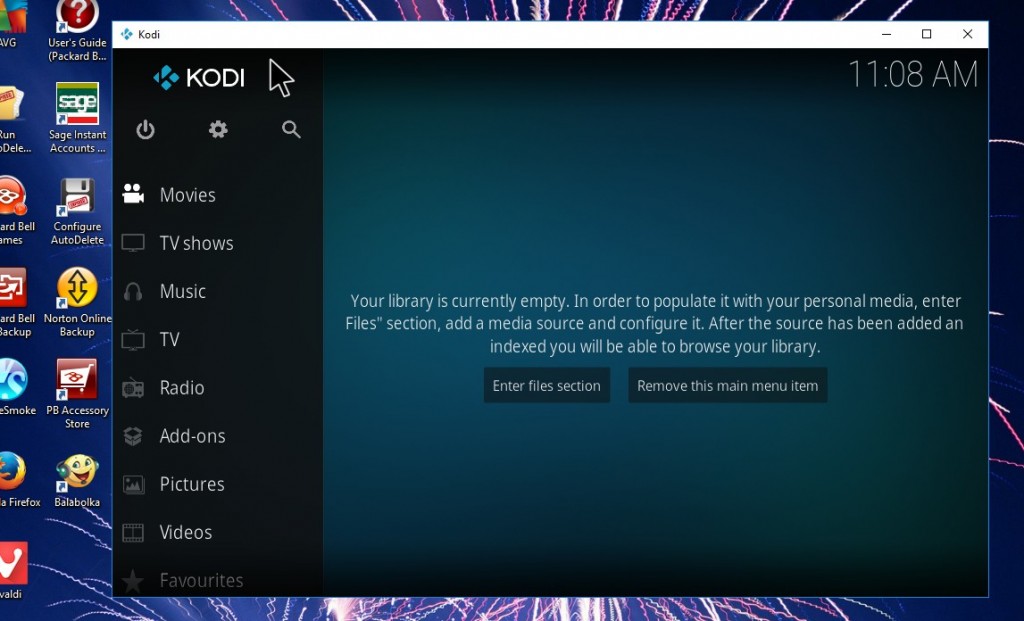Click the 11:08 AM clock display
Image resolution: width=1024 pixels, height=621 pixels.
[913, 74]
